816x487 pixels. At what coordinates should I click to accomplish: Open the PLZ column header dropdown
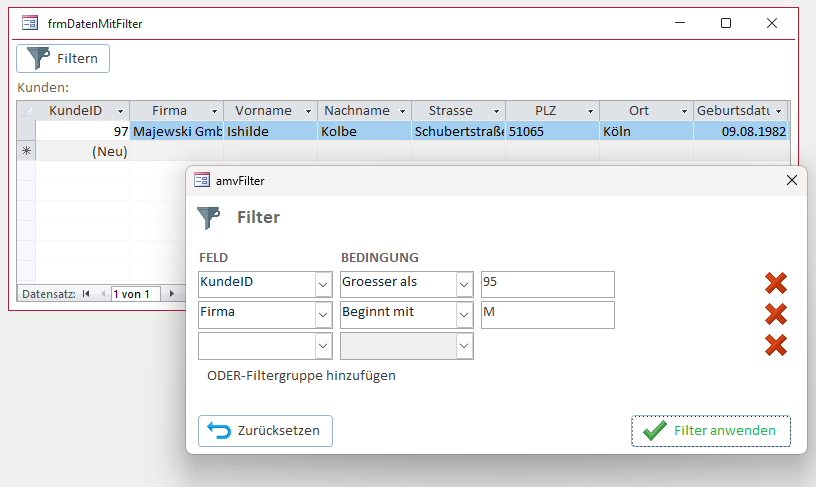(x=590, y=111)
